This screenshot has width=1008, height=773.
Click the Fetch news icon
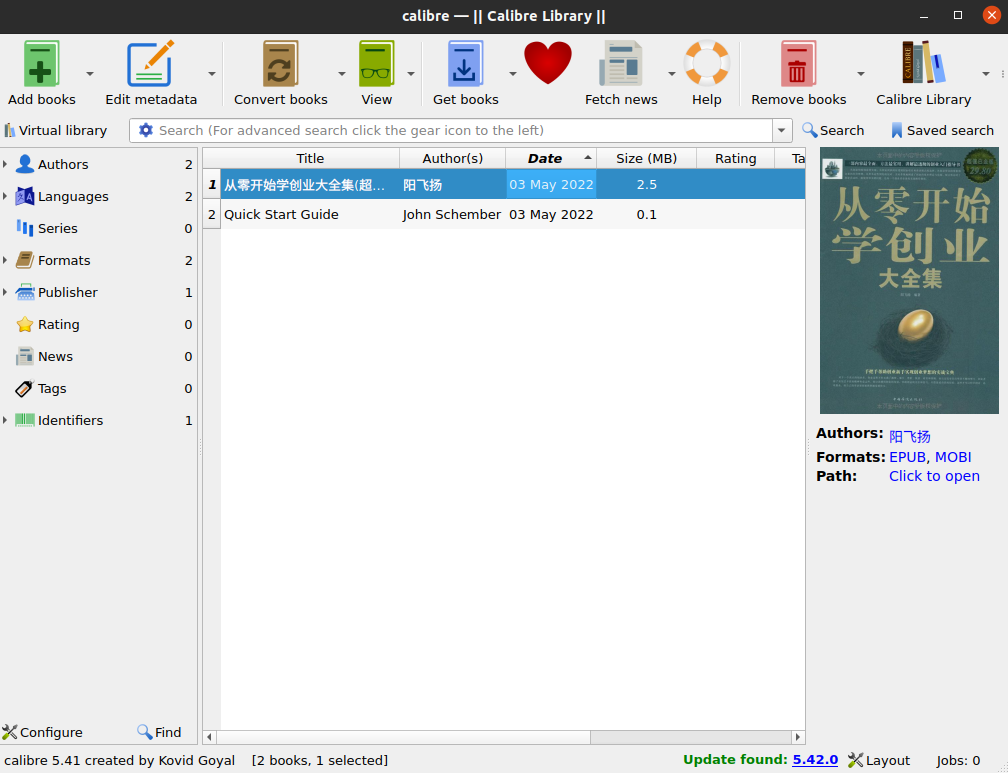coord(621,64)
